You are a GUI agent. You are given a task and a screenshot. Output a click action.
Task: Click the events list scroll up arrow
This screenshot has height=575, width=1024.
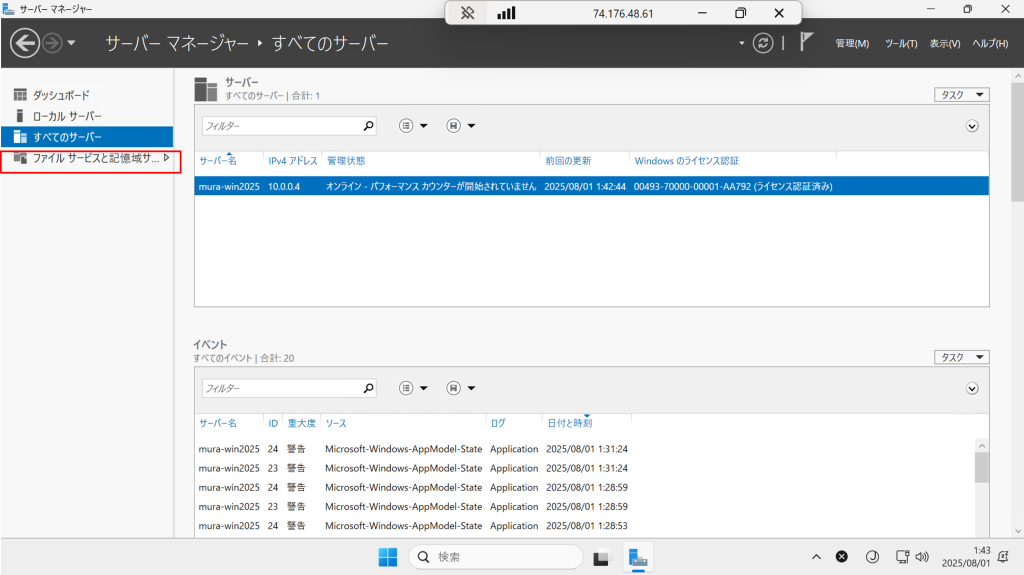pyautogui.click(x=982, y=446)
